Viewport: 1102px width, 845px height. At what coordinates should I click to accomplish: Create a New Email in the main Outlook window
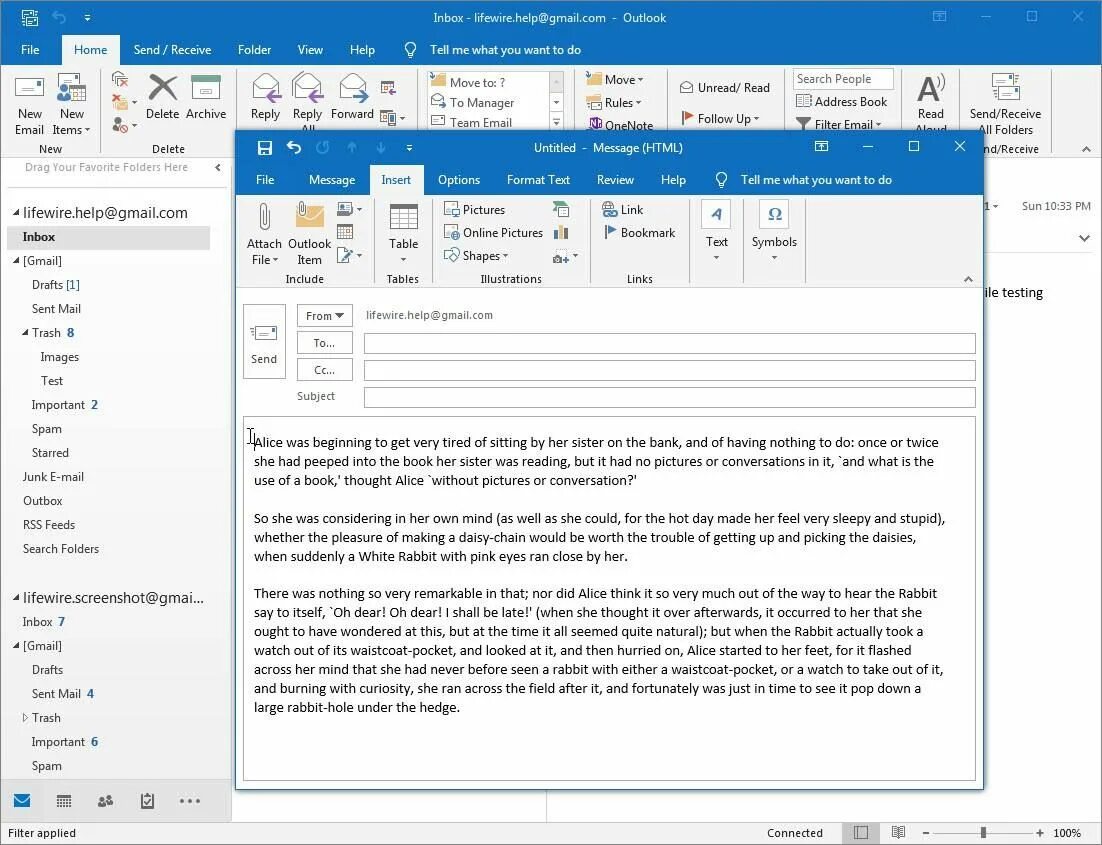(30, 105)
